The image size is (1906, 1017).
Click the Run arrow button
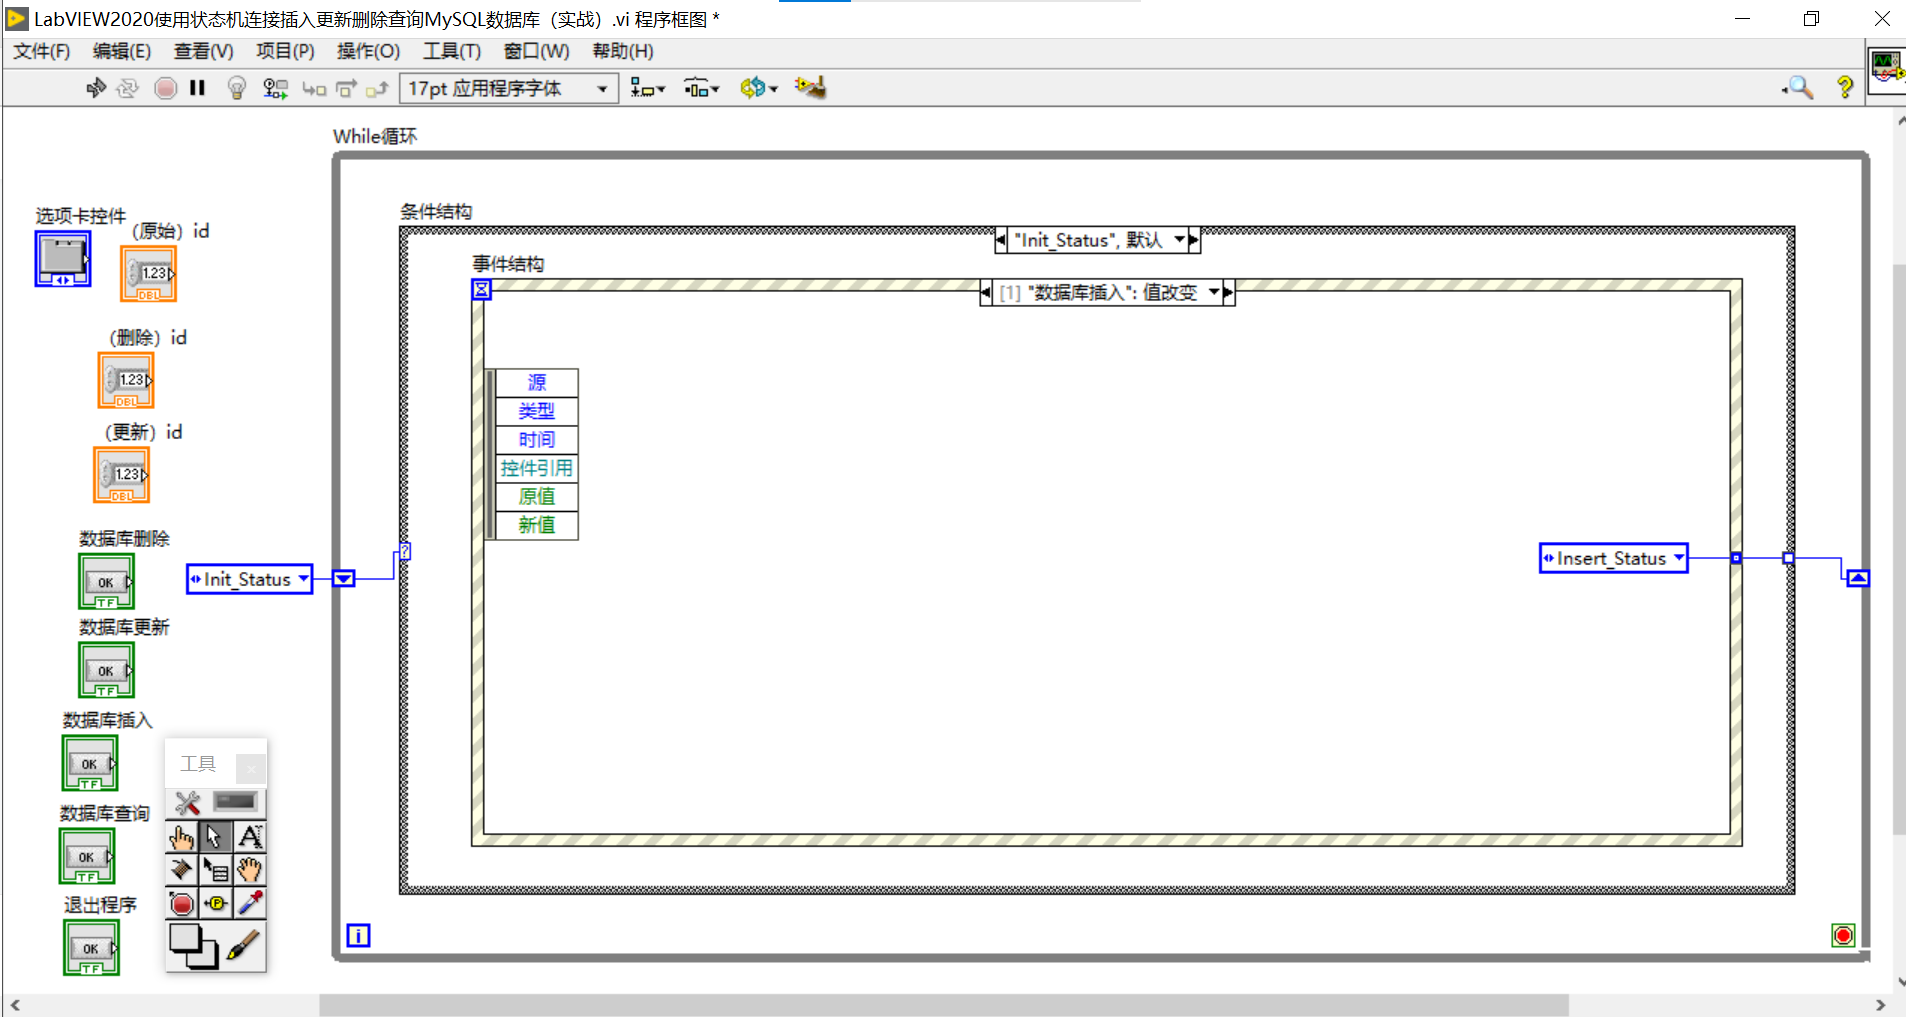tap(95, 88)
